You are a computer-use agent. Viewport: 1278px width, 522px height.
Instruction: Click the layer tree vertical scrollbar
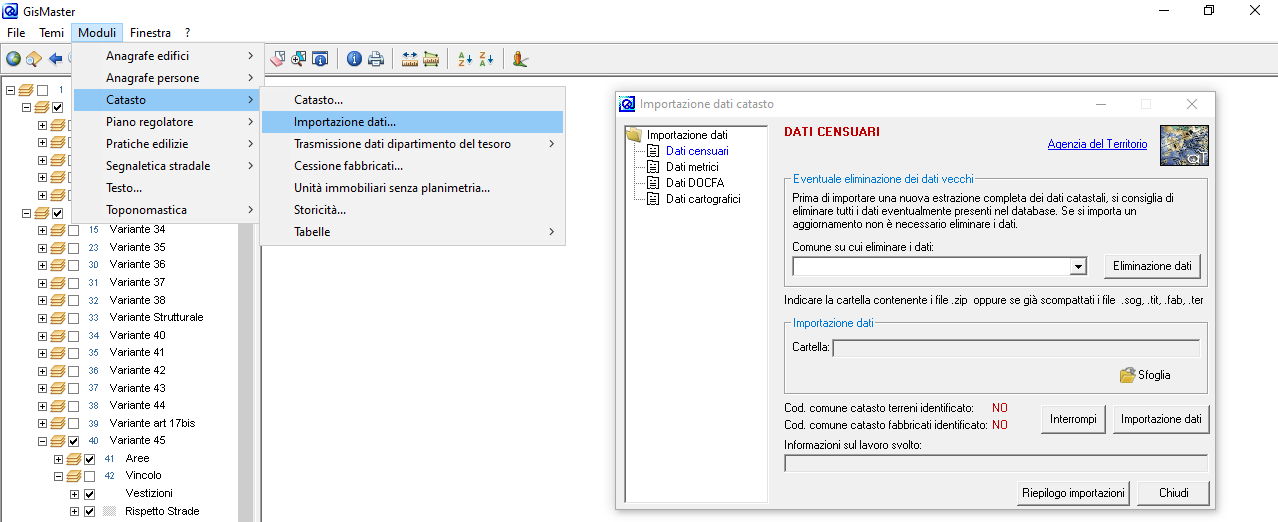[246, 300]
